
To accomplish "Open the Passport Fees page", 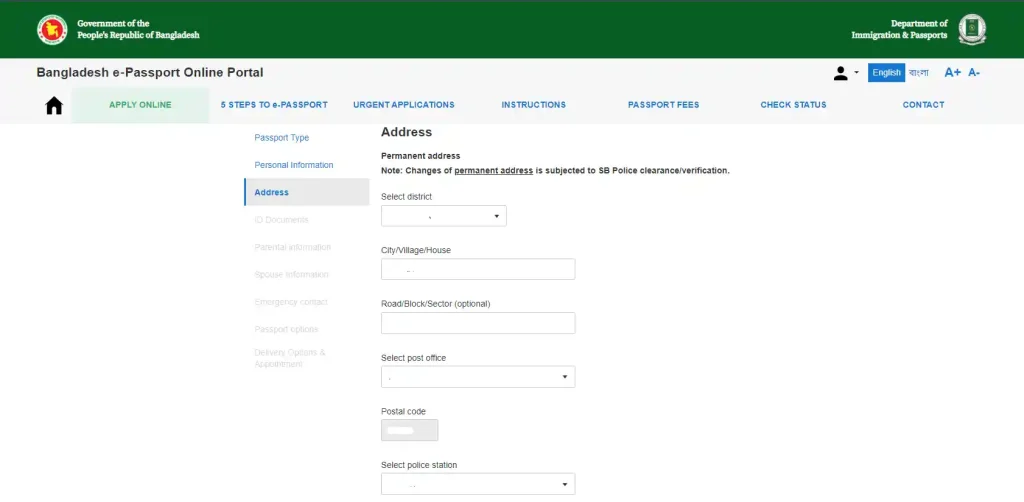I will 663,105.
